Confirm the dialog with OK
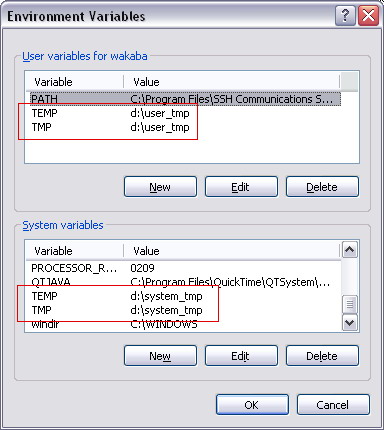Image resolution: width=384 pixels, height=430 pixels. coord(252,405)
